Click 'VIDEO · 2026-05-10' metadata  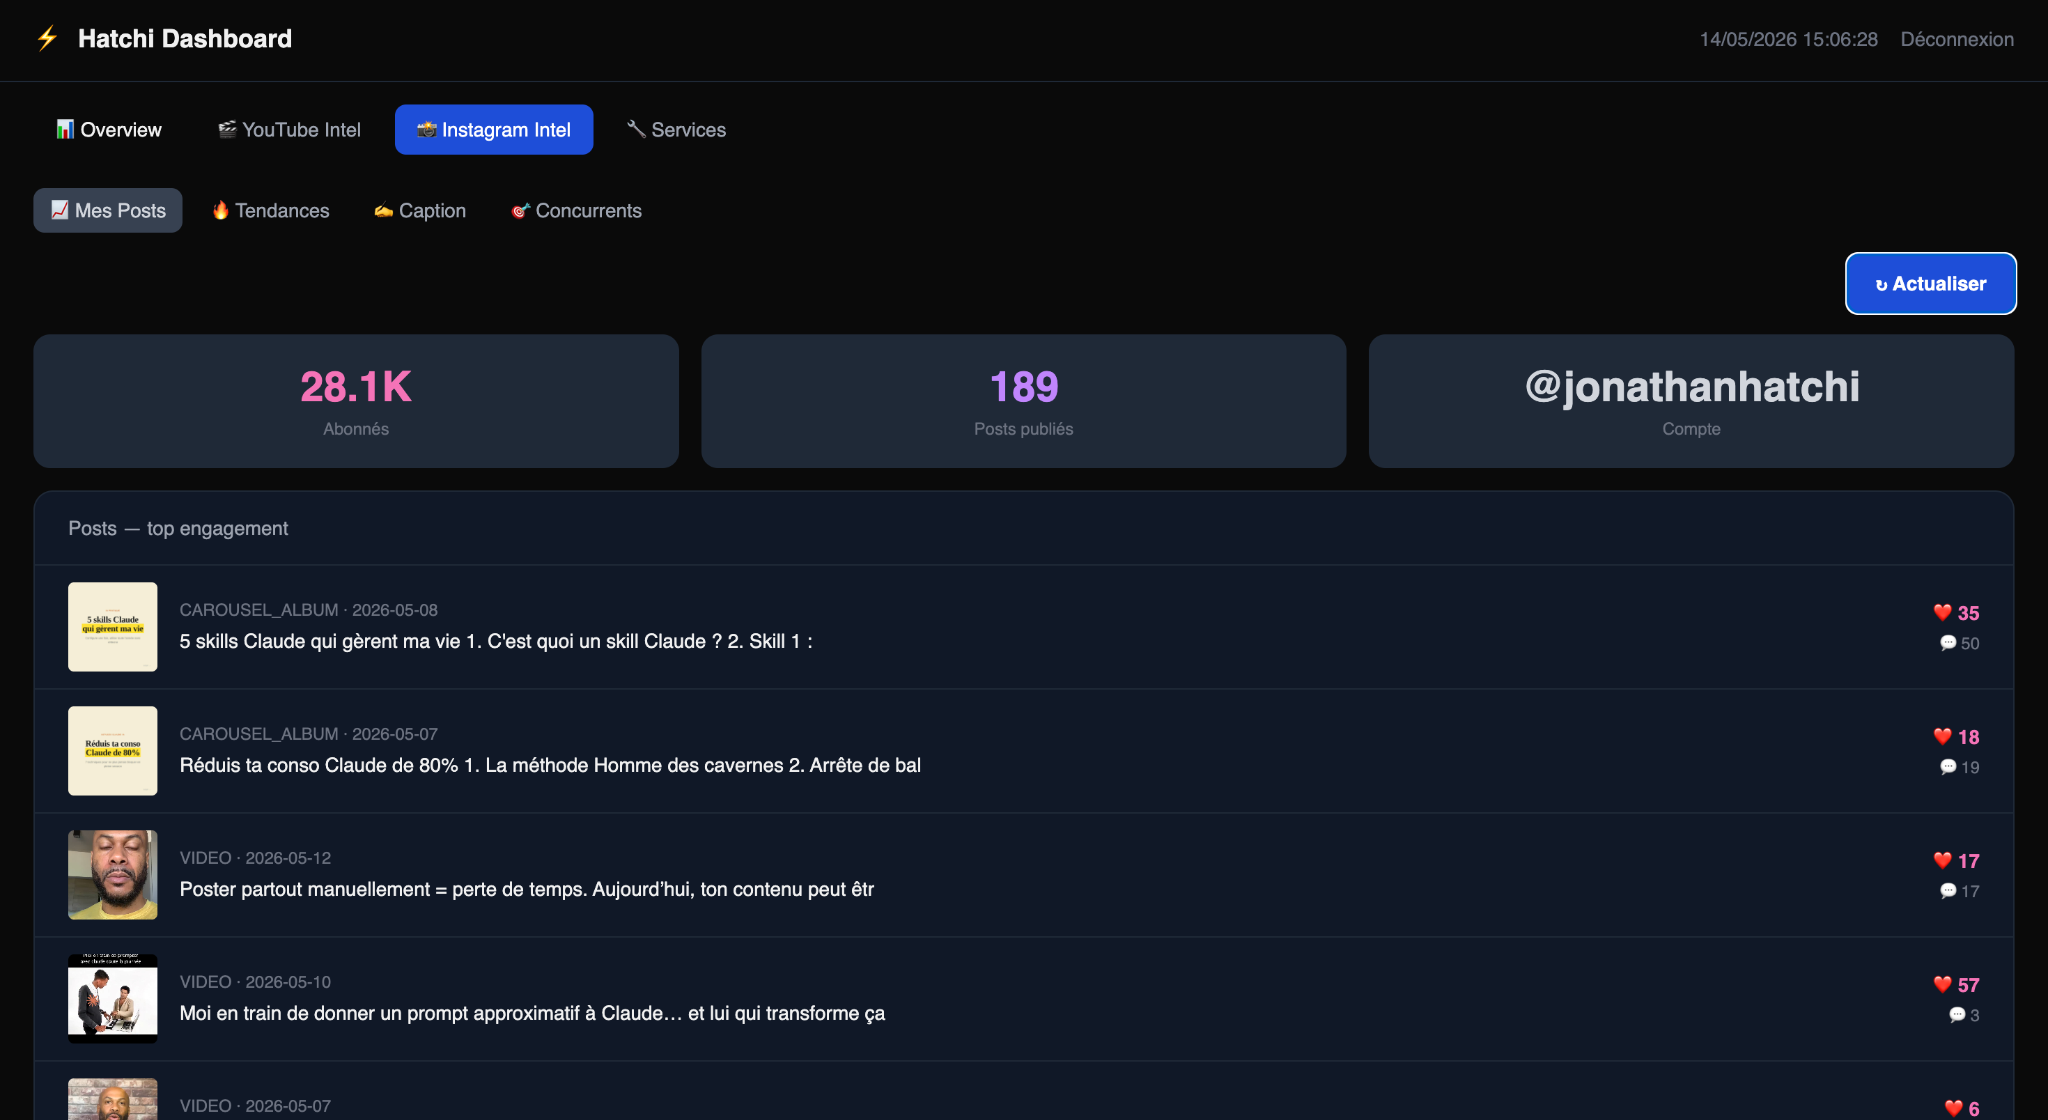(x=255, y=982)
